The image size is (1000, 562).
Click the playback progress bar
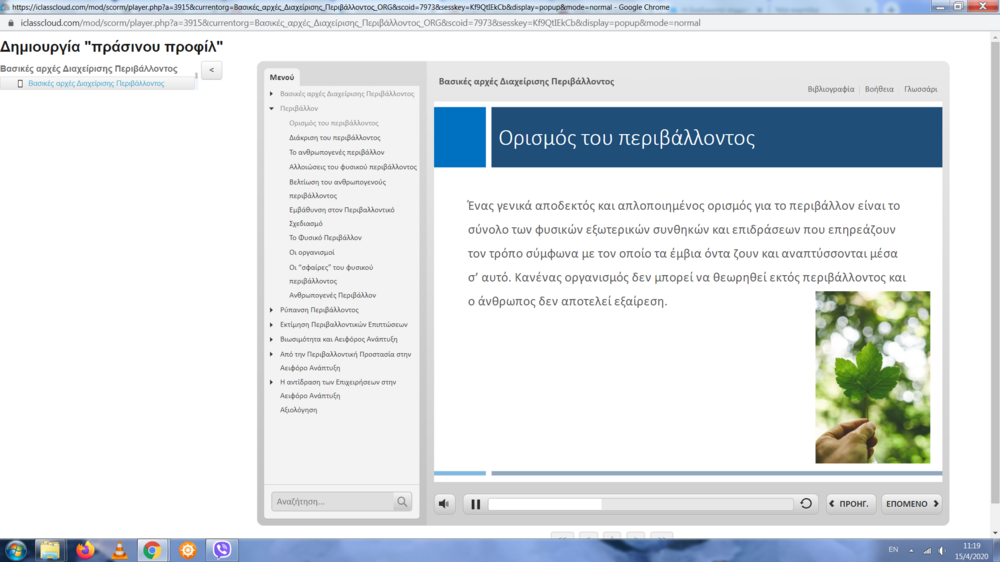coord(640,504)
